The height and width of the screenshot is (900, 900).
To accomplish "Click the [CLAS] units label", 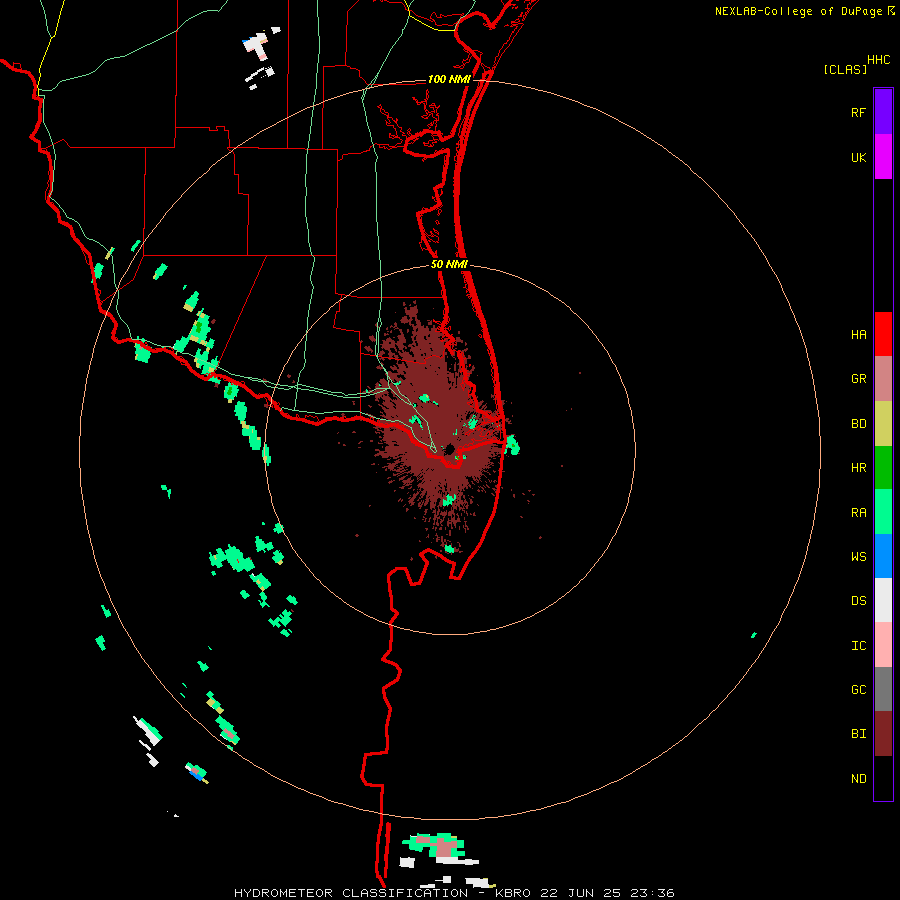I will 845,69.
